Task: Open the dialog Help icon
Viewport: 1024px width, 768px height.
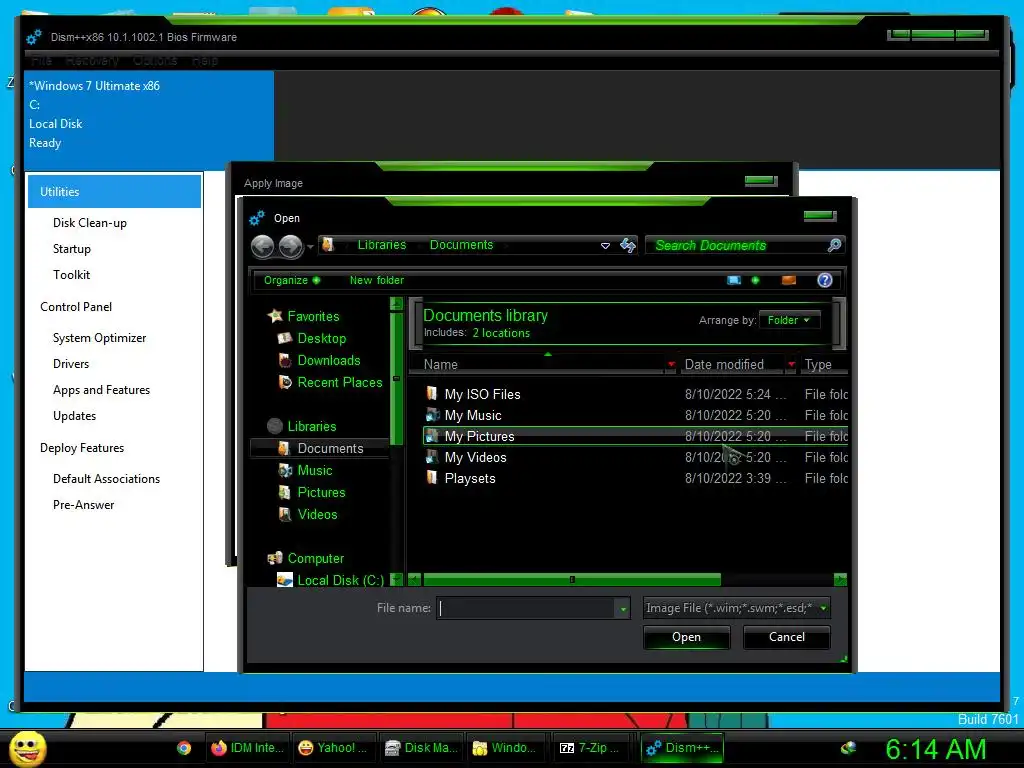Action: tap(825, 280)
